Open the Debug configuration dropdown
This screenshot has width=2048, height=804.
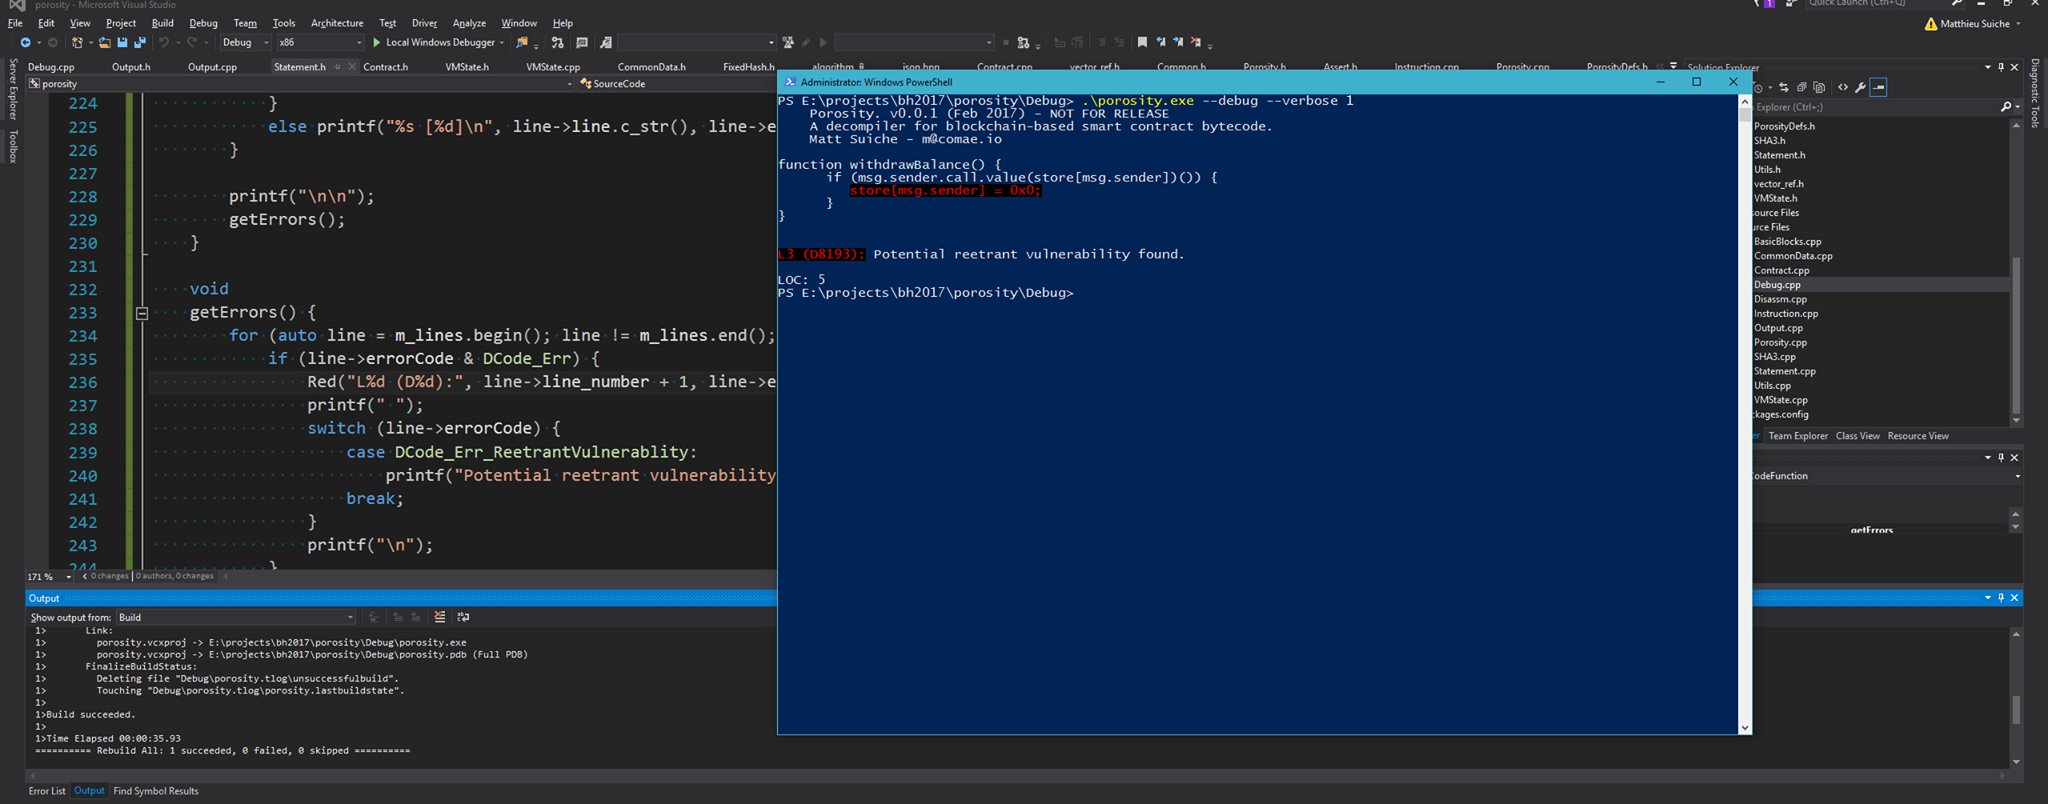point(245,42)
